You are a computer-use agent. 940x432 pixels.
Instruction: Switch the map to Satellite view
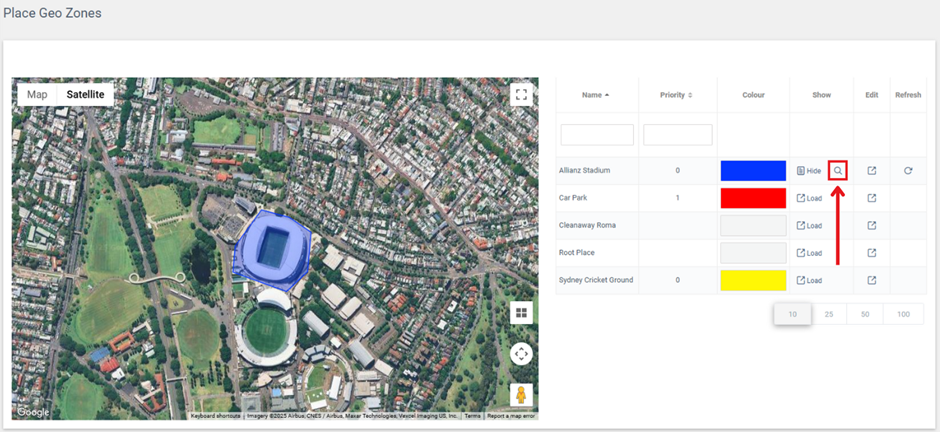coord(85,95)
